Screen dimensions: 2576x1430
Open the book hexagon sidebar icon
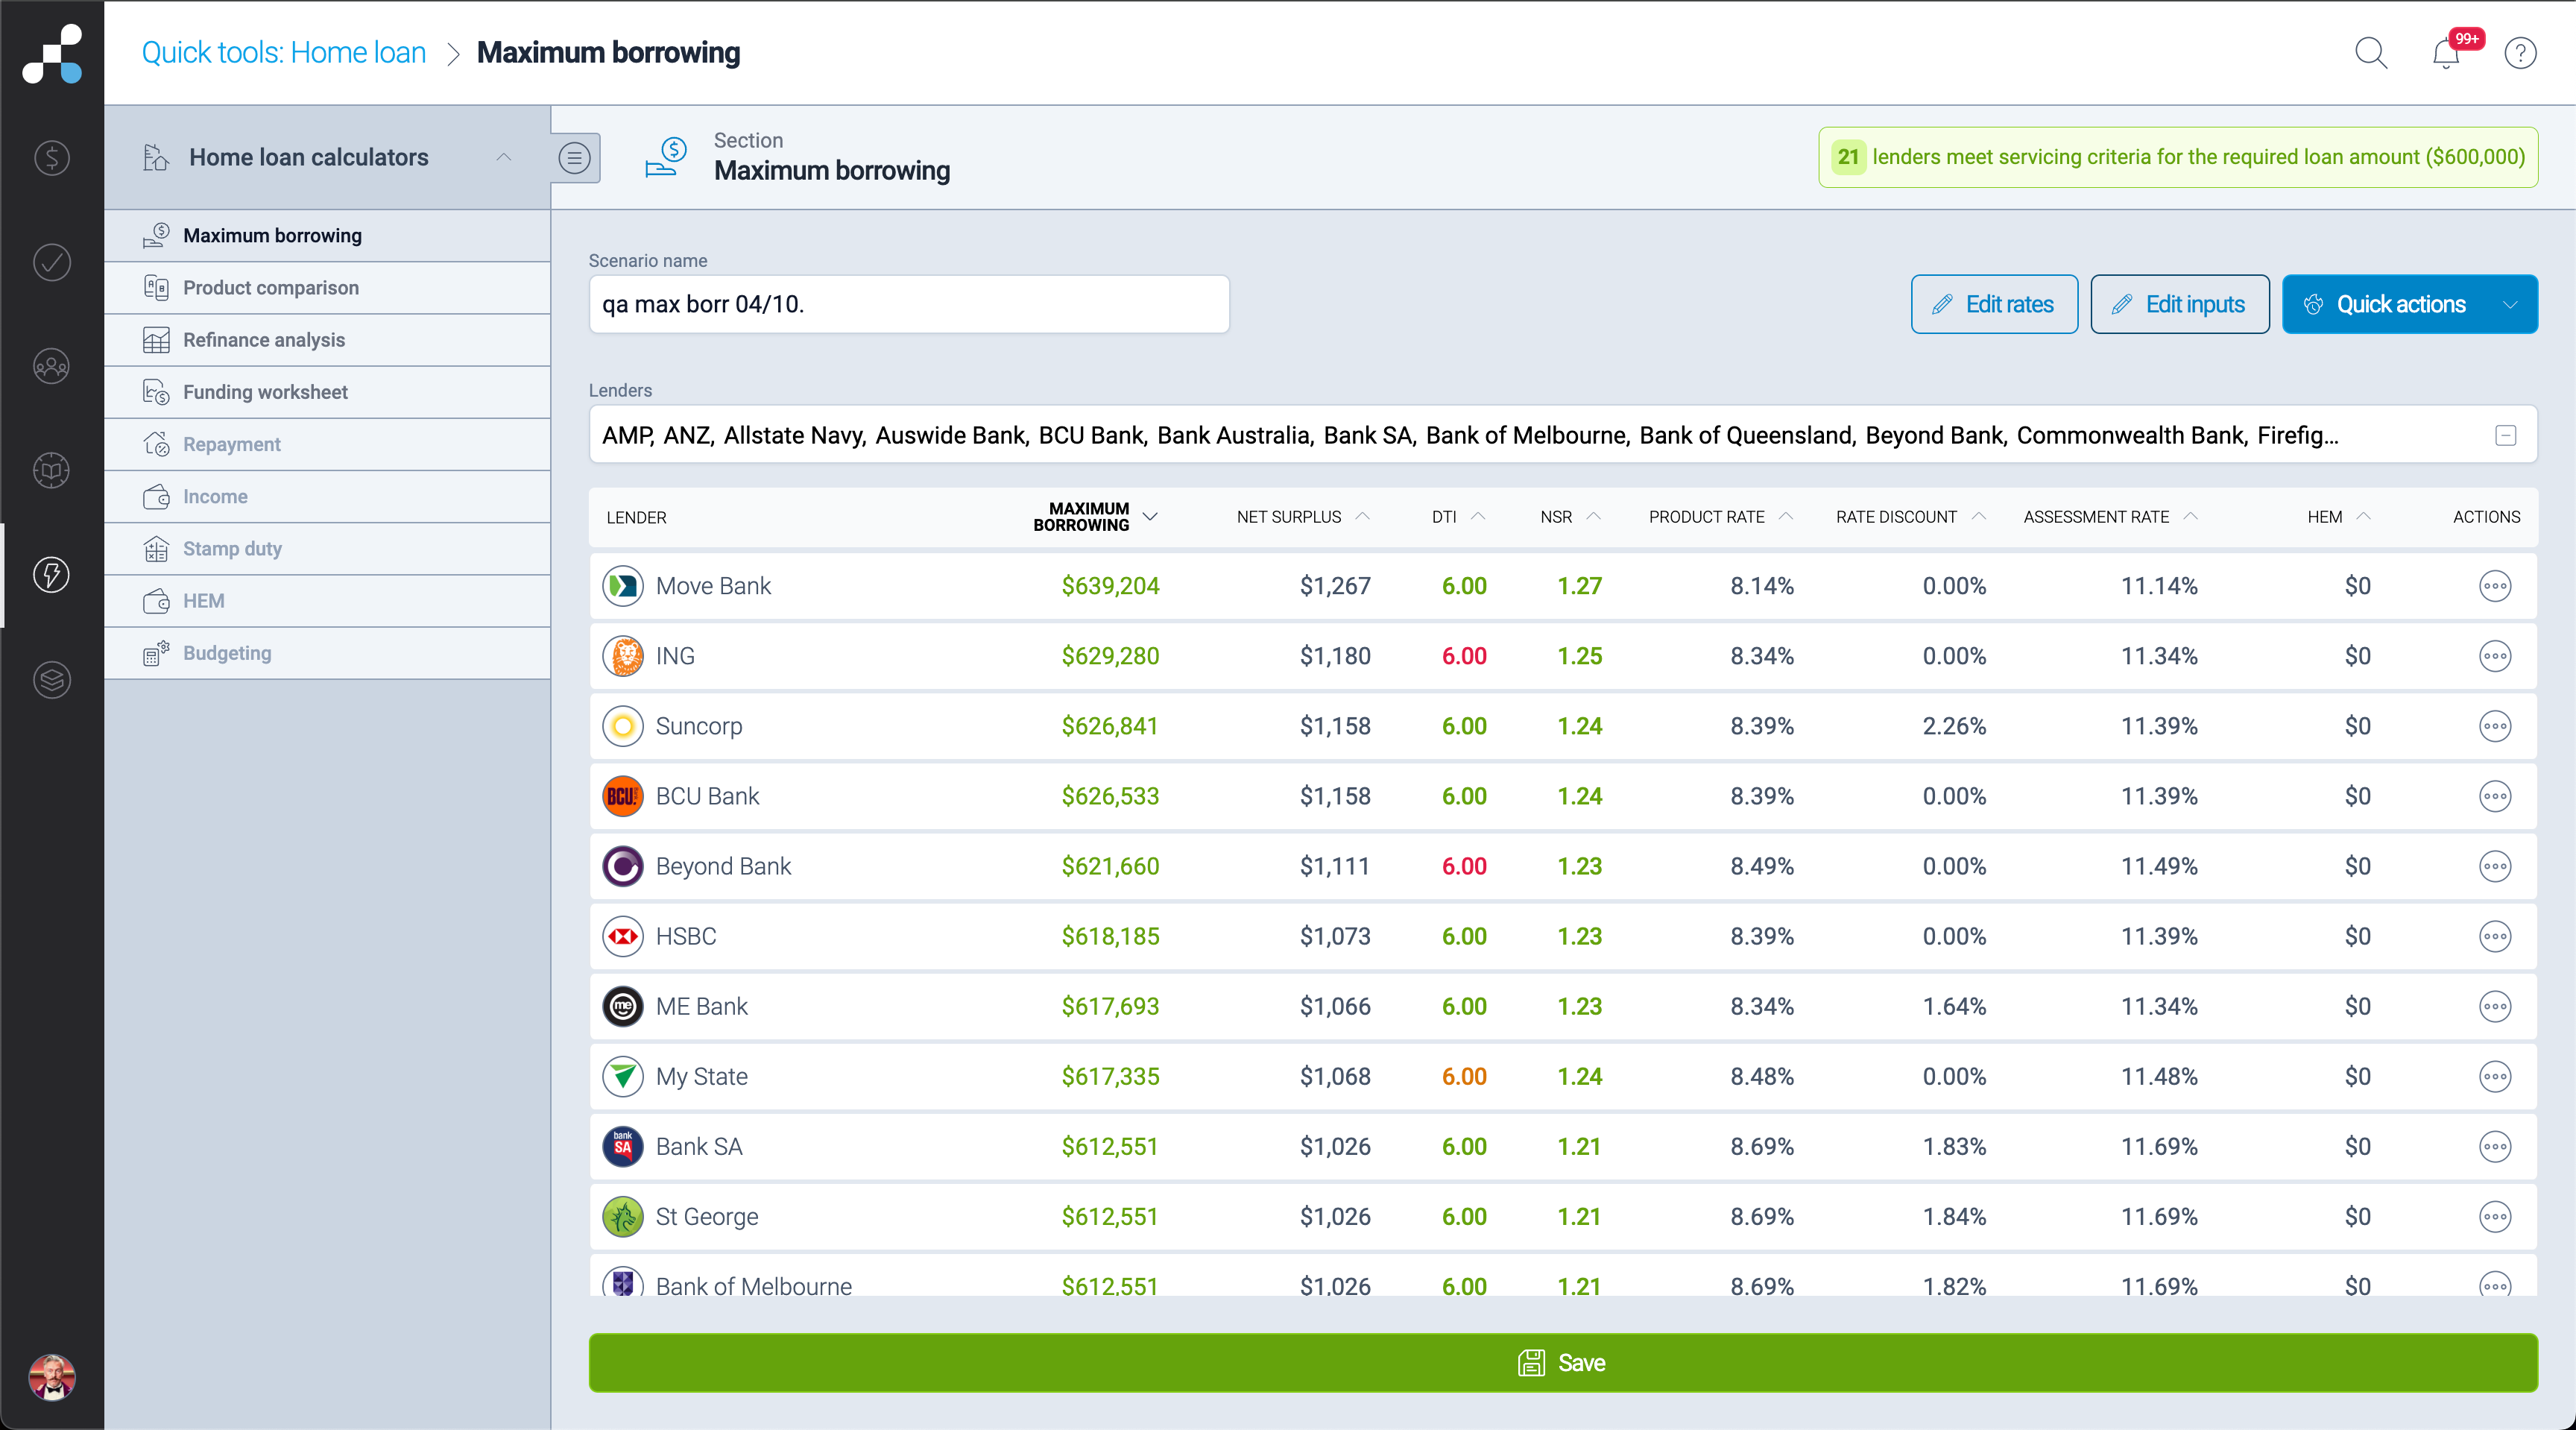[x=52, y=470]
